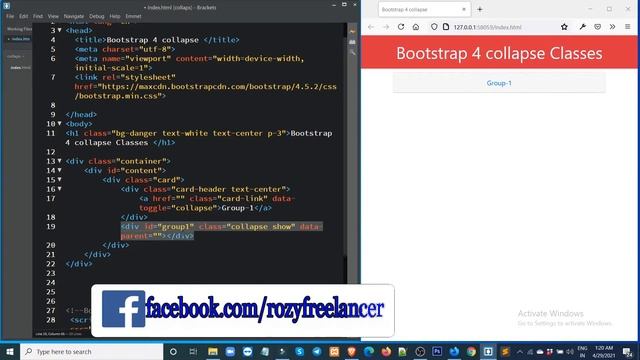Collapse the body tag fold arrow at line 10
Image resolution: width=640 pixels, height=360 pixels.
coord(60,123)
